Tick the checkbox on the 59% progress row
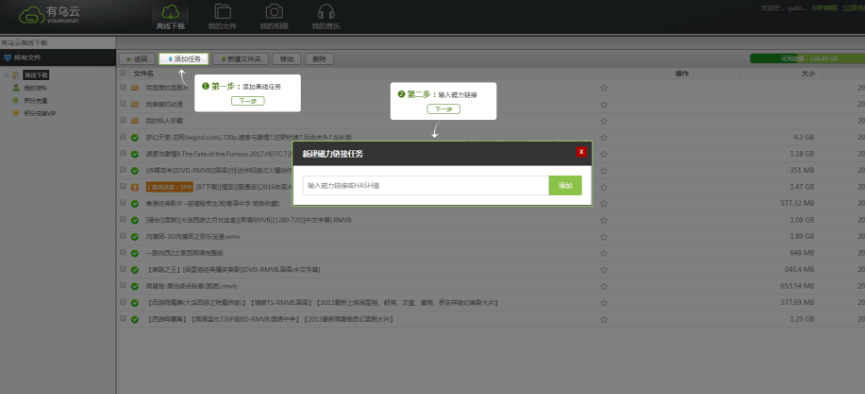The width and height of the screenshot is (865, 394). 122,186
